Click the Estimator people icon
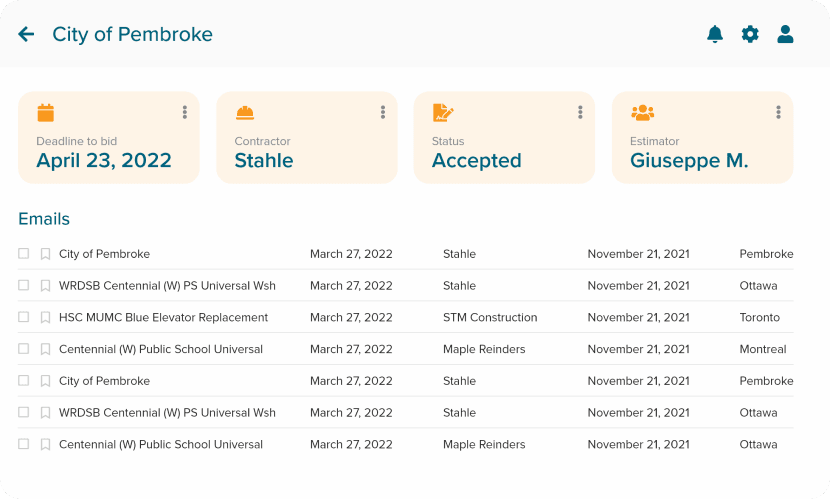Image resolution: width=830 pixels, height=499 pixels. (642, 113)
